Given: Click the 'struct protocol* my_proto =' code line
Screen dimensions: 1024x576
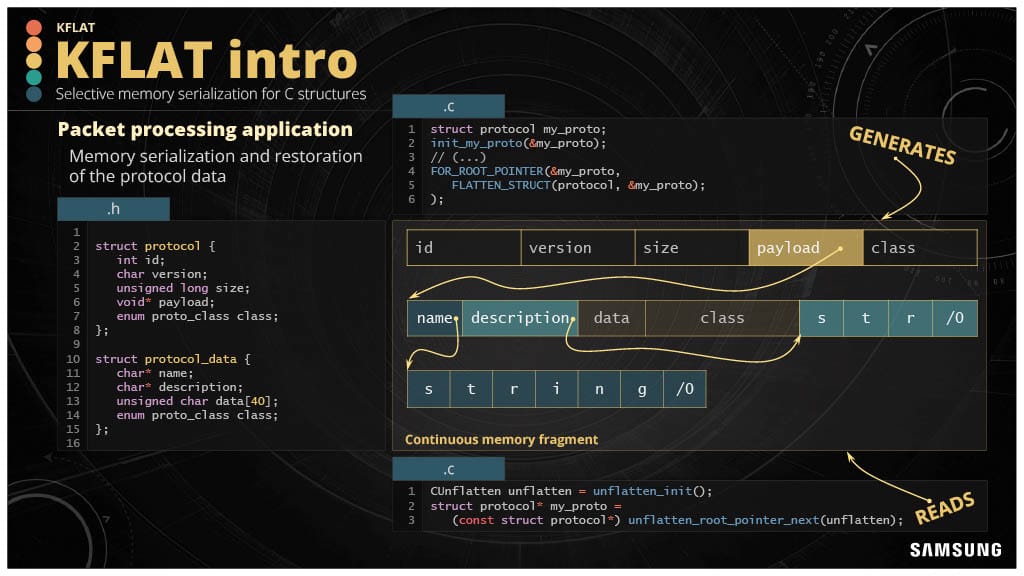Looking at the screenshot, I should coord(526,506).
